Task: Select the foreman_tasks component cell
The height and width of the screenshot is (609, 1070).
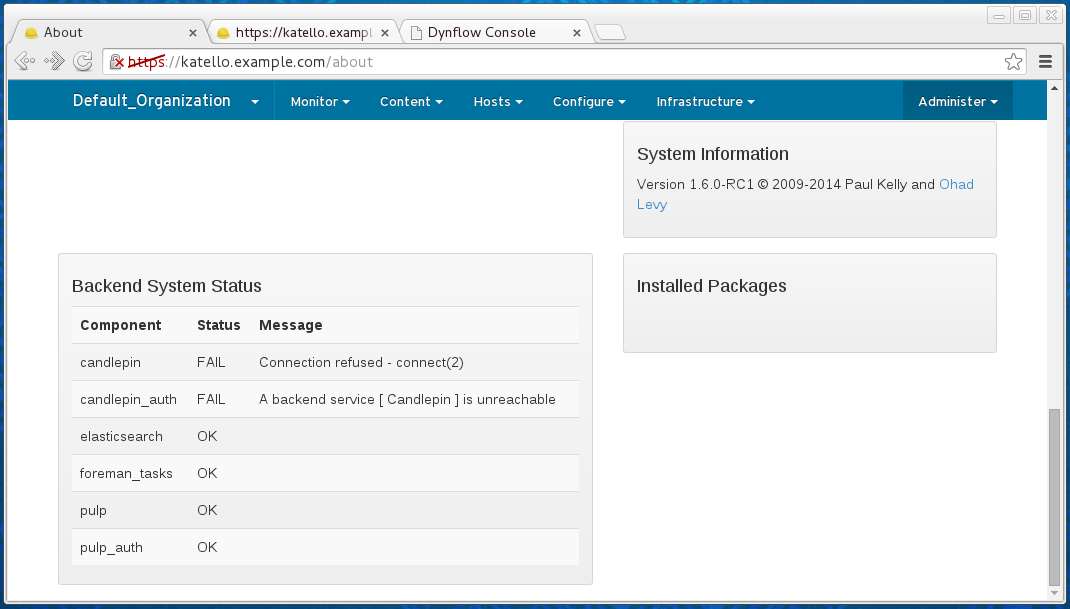Action: coord(126,473)
